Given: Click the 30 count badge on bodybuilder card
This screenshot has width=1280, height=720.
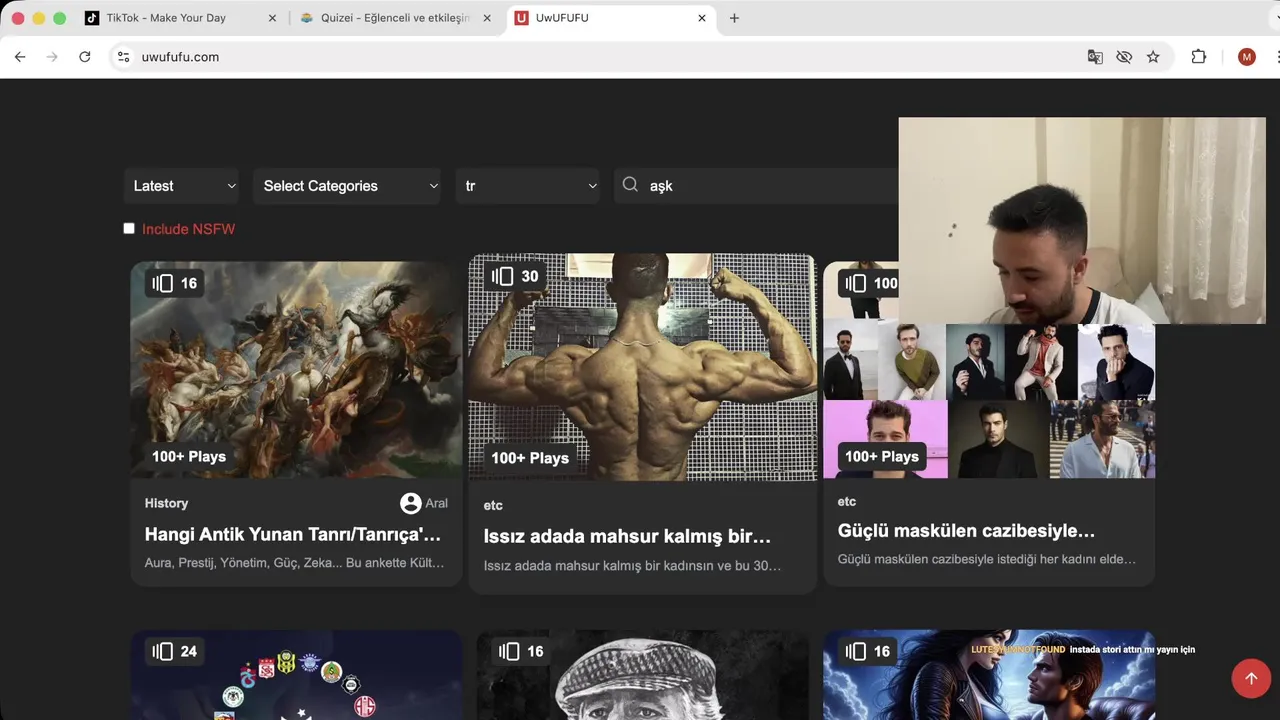Looking at the screenshot, I should (516, 276).
